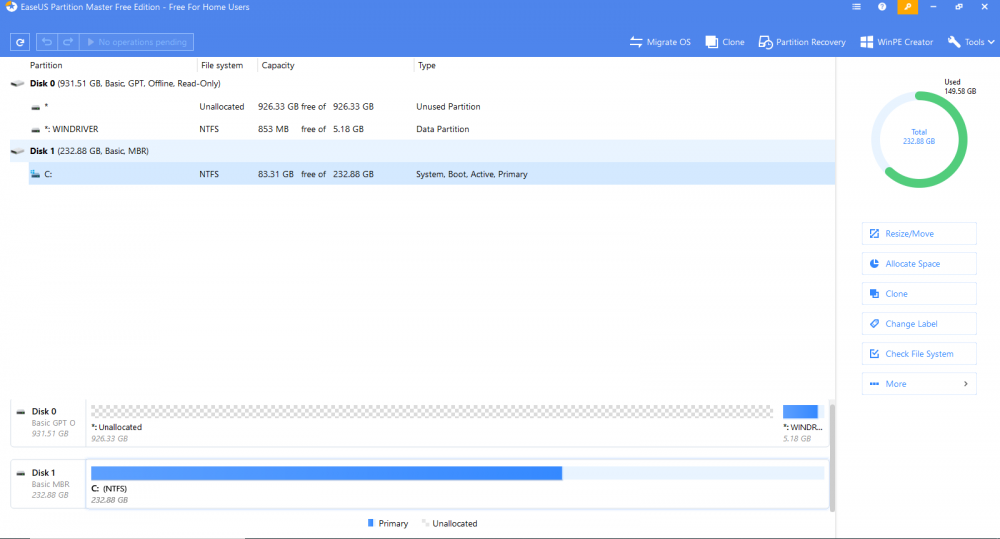Viewport: 1000px width, 539px height.
Task: Choose Change Label in side panel
Action: [919, 323]
